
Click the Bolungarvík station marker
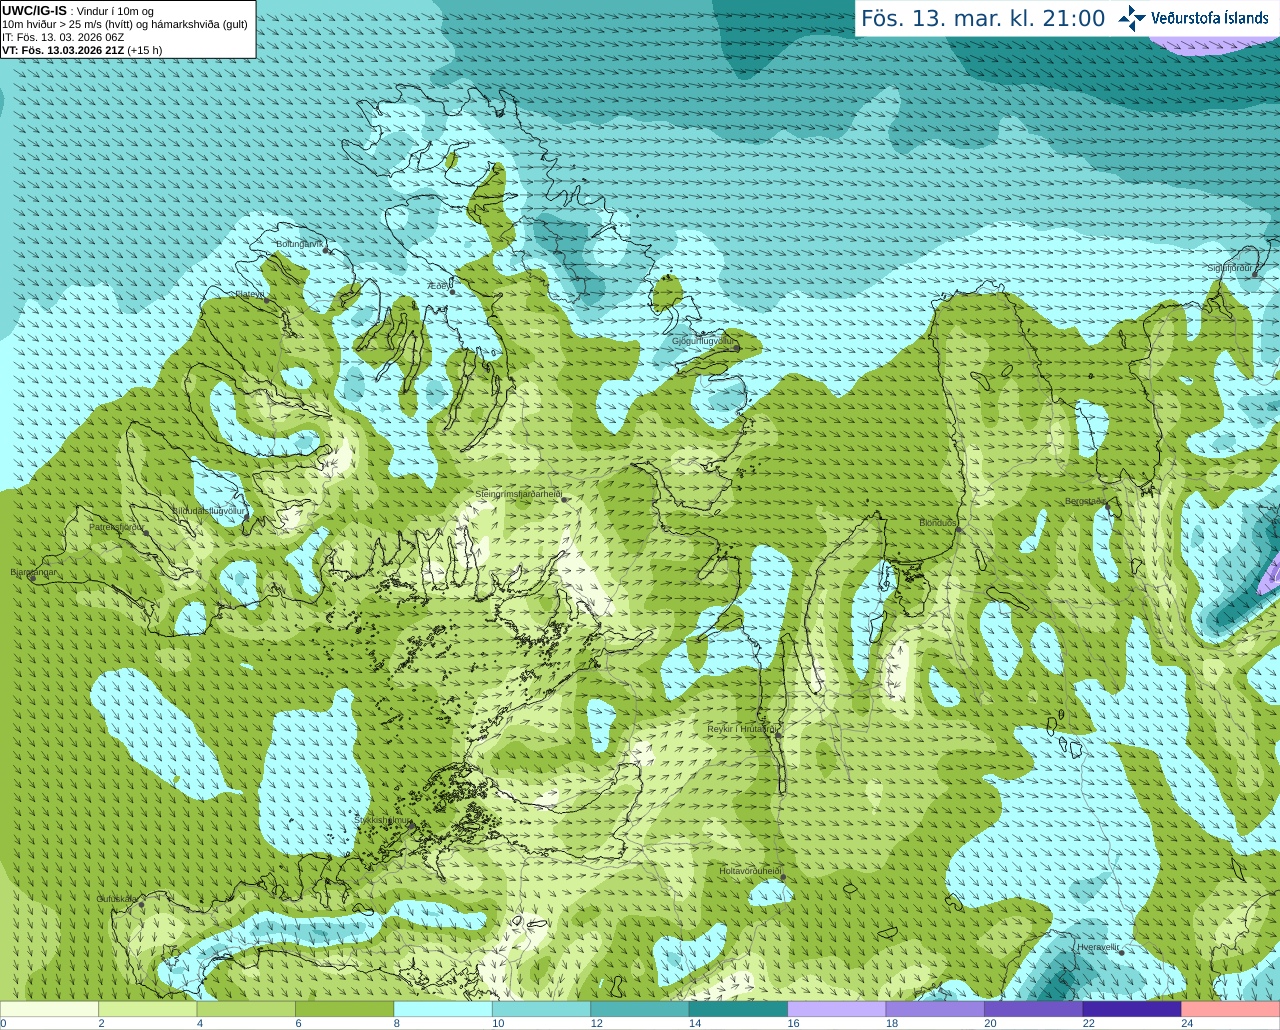click(326, 250)
